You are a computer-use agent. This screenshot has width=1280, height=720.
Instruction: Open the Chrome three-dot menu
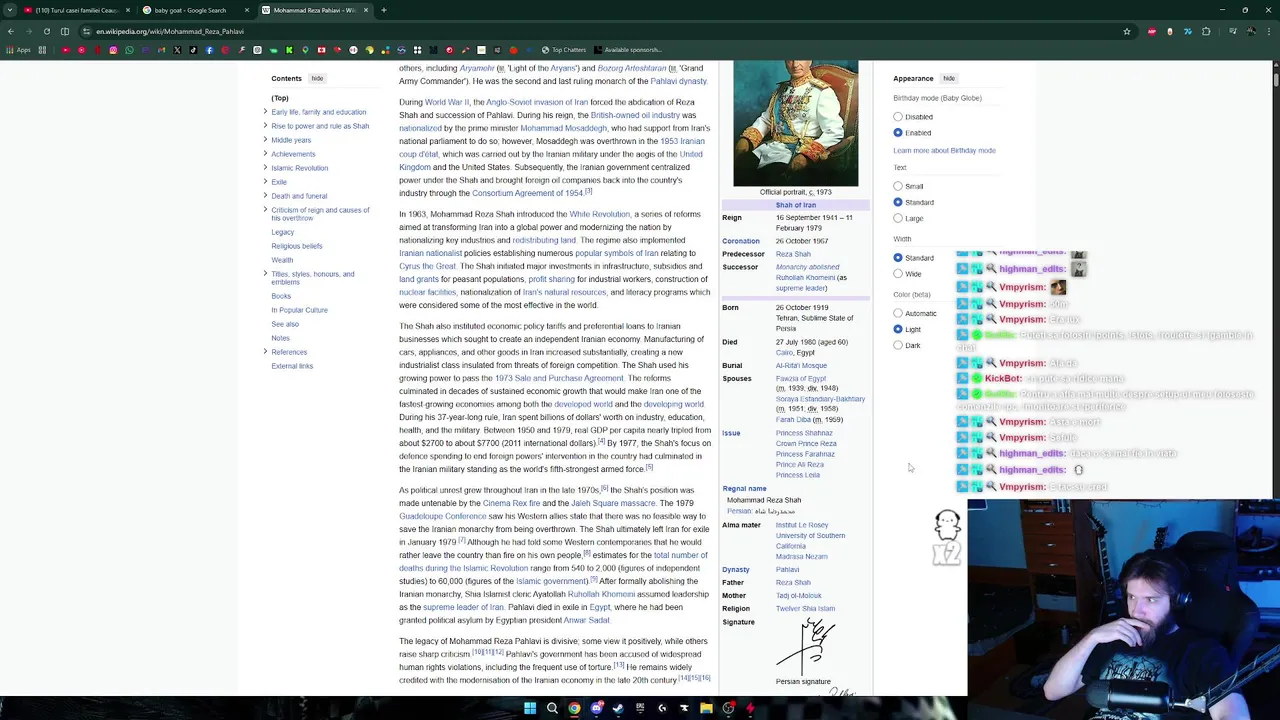[x=1269, y=31]
